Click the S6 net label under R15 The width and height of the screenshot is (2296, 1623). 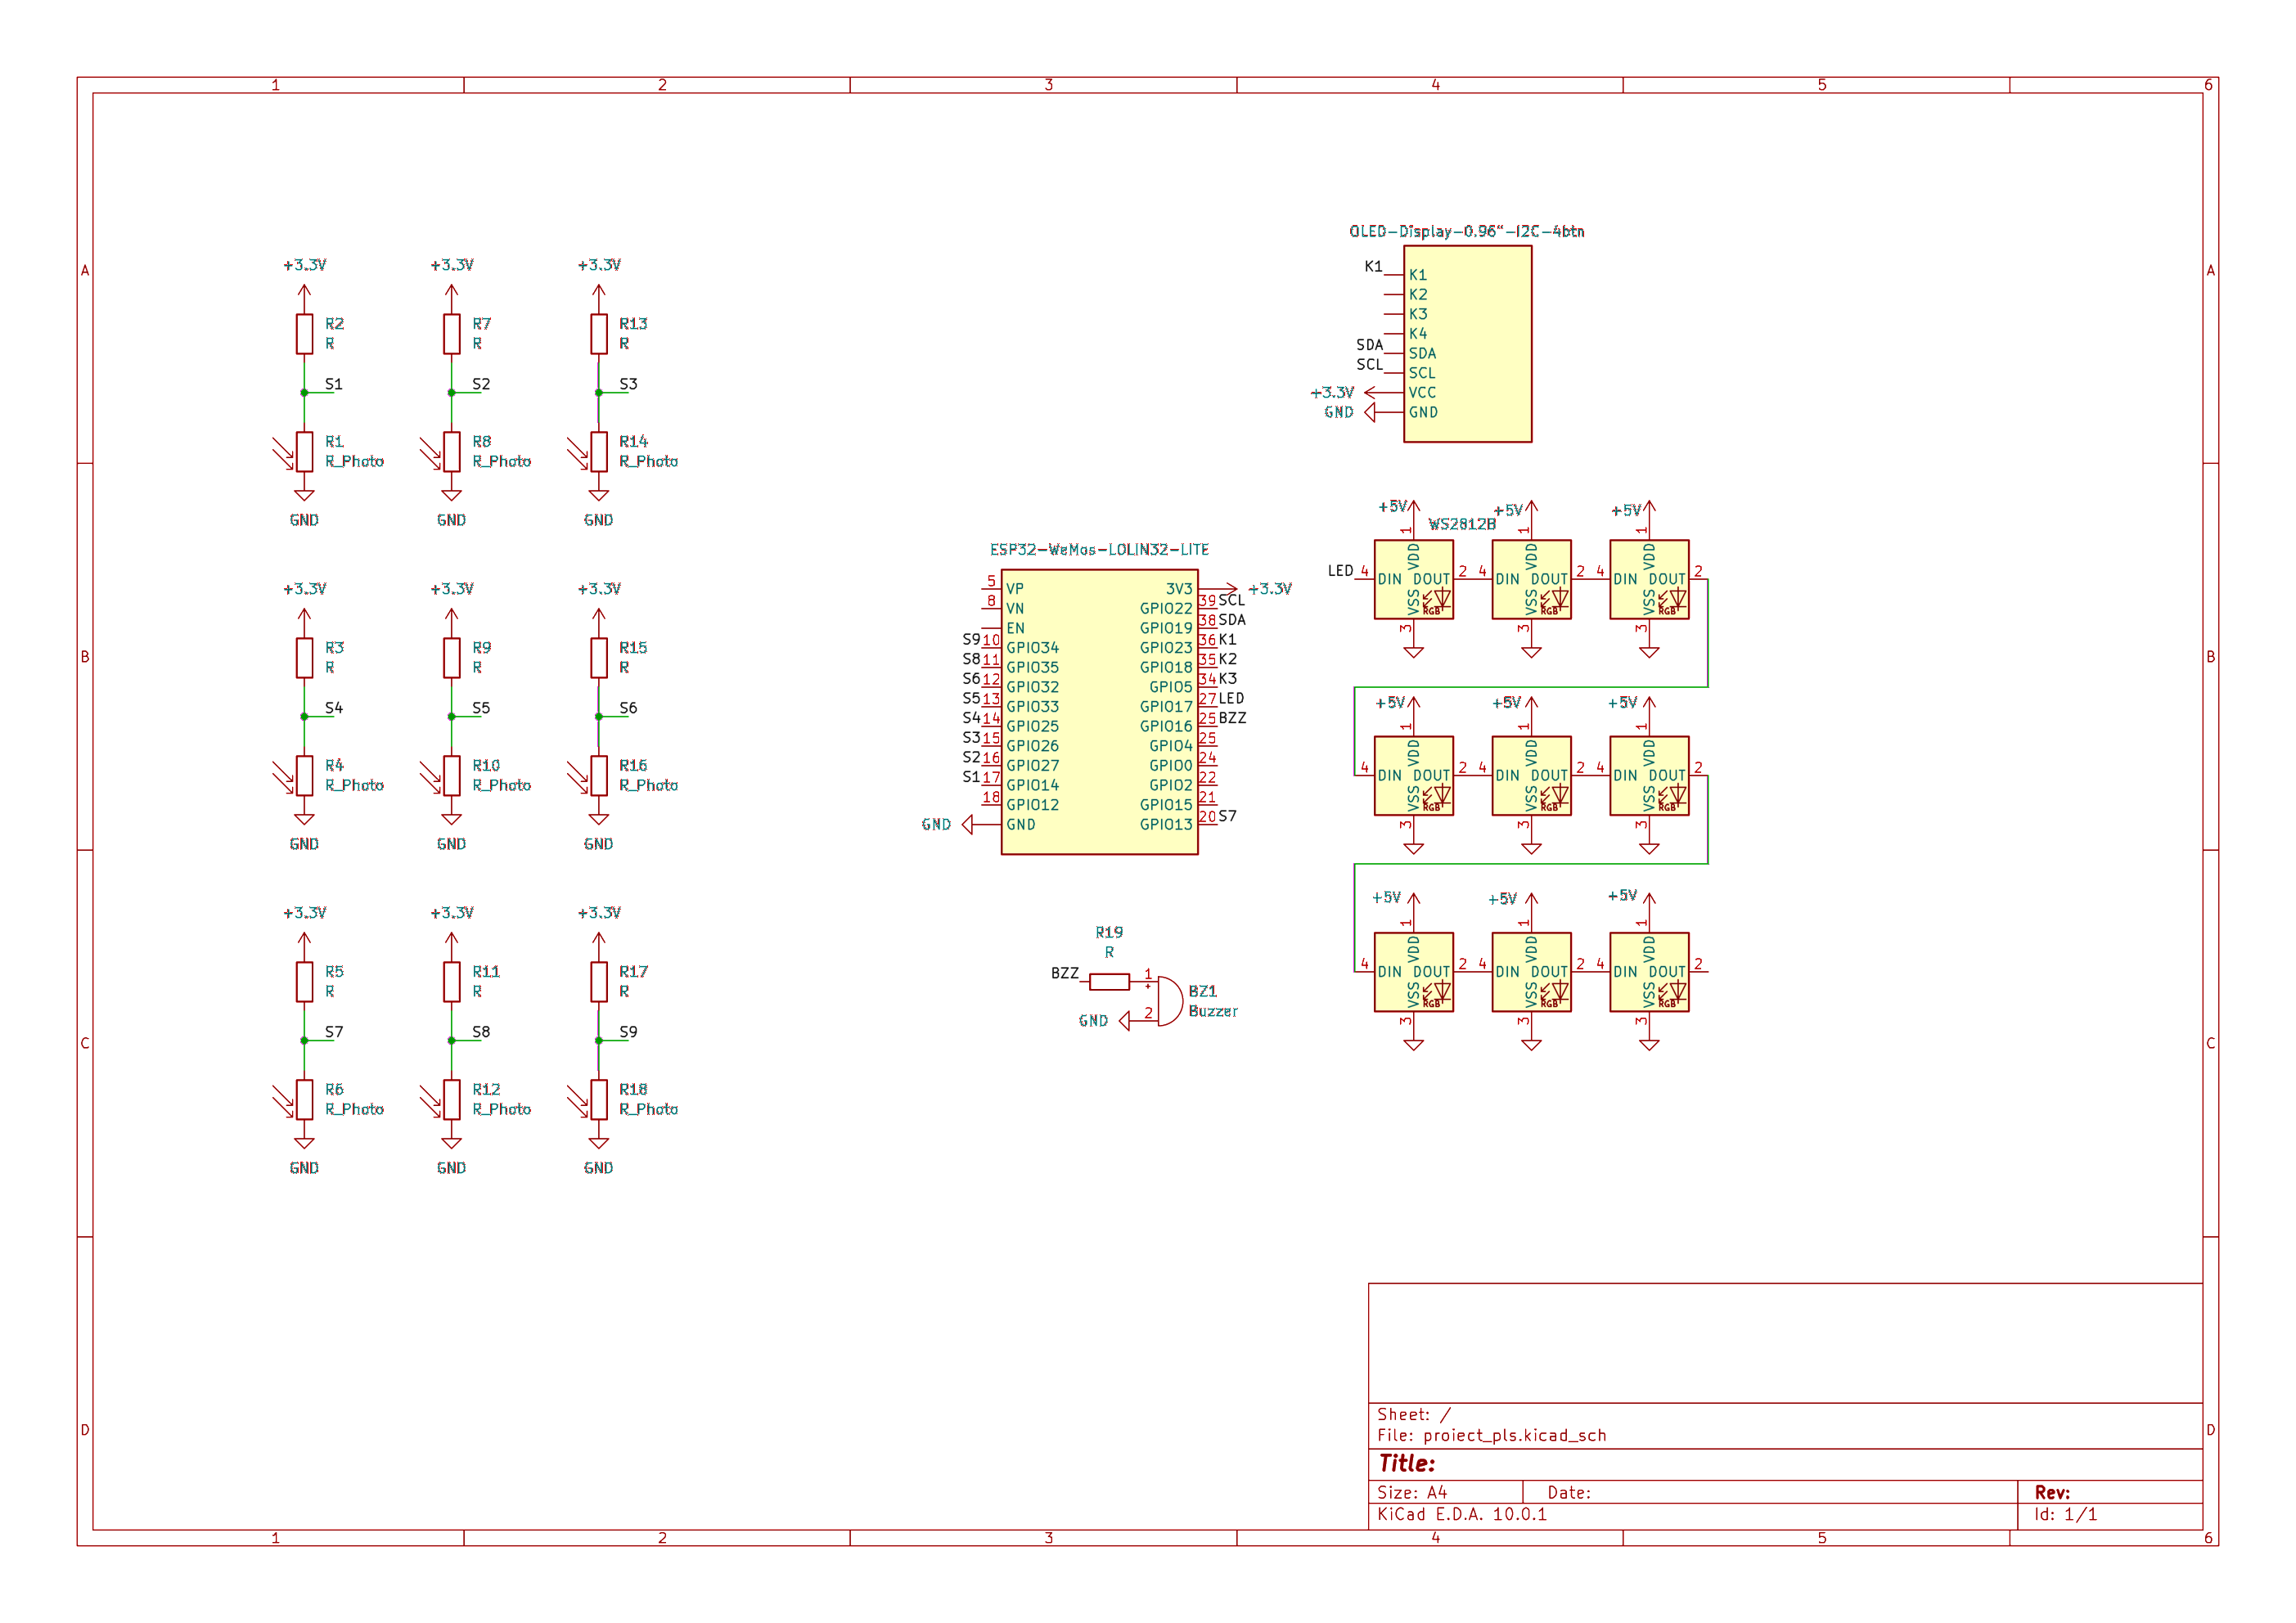coord(628,708)
